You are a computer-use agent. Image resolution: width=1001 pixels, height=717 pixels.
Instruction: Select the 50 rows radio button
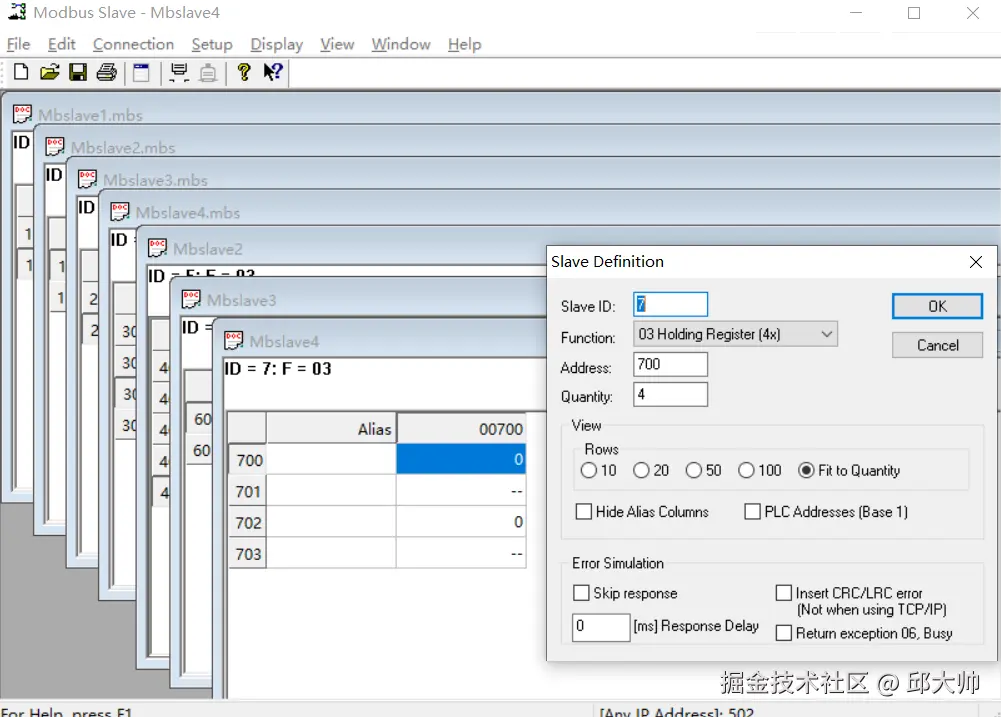(693, 471)
